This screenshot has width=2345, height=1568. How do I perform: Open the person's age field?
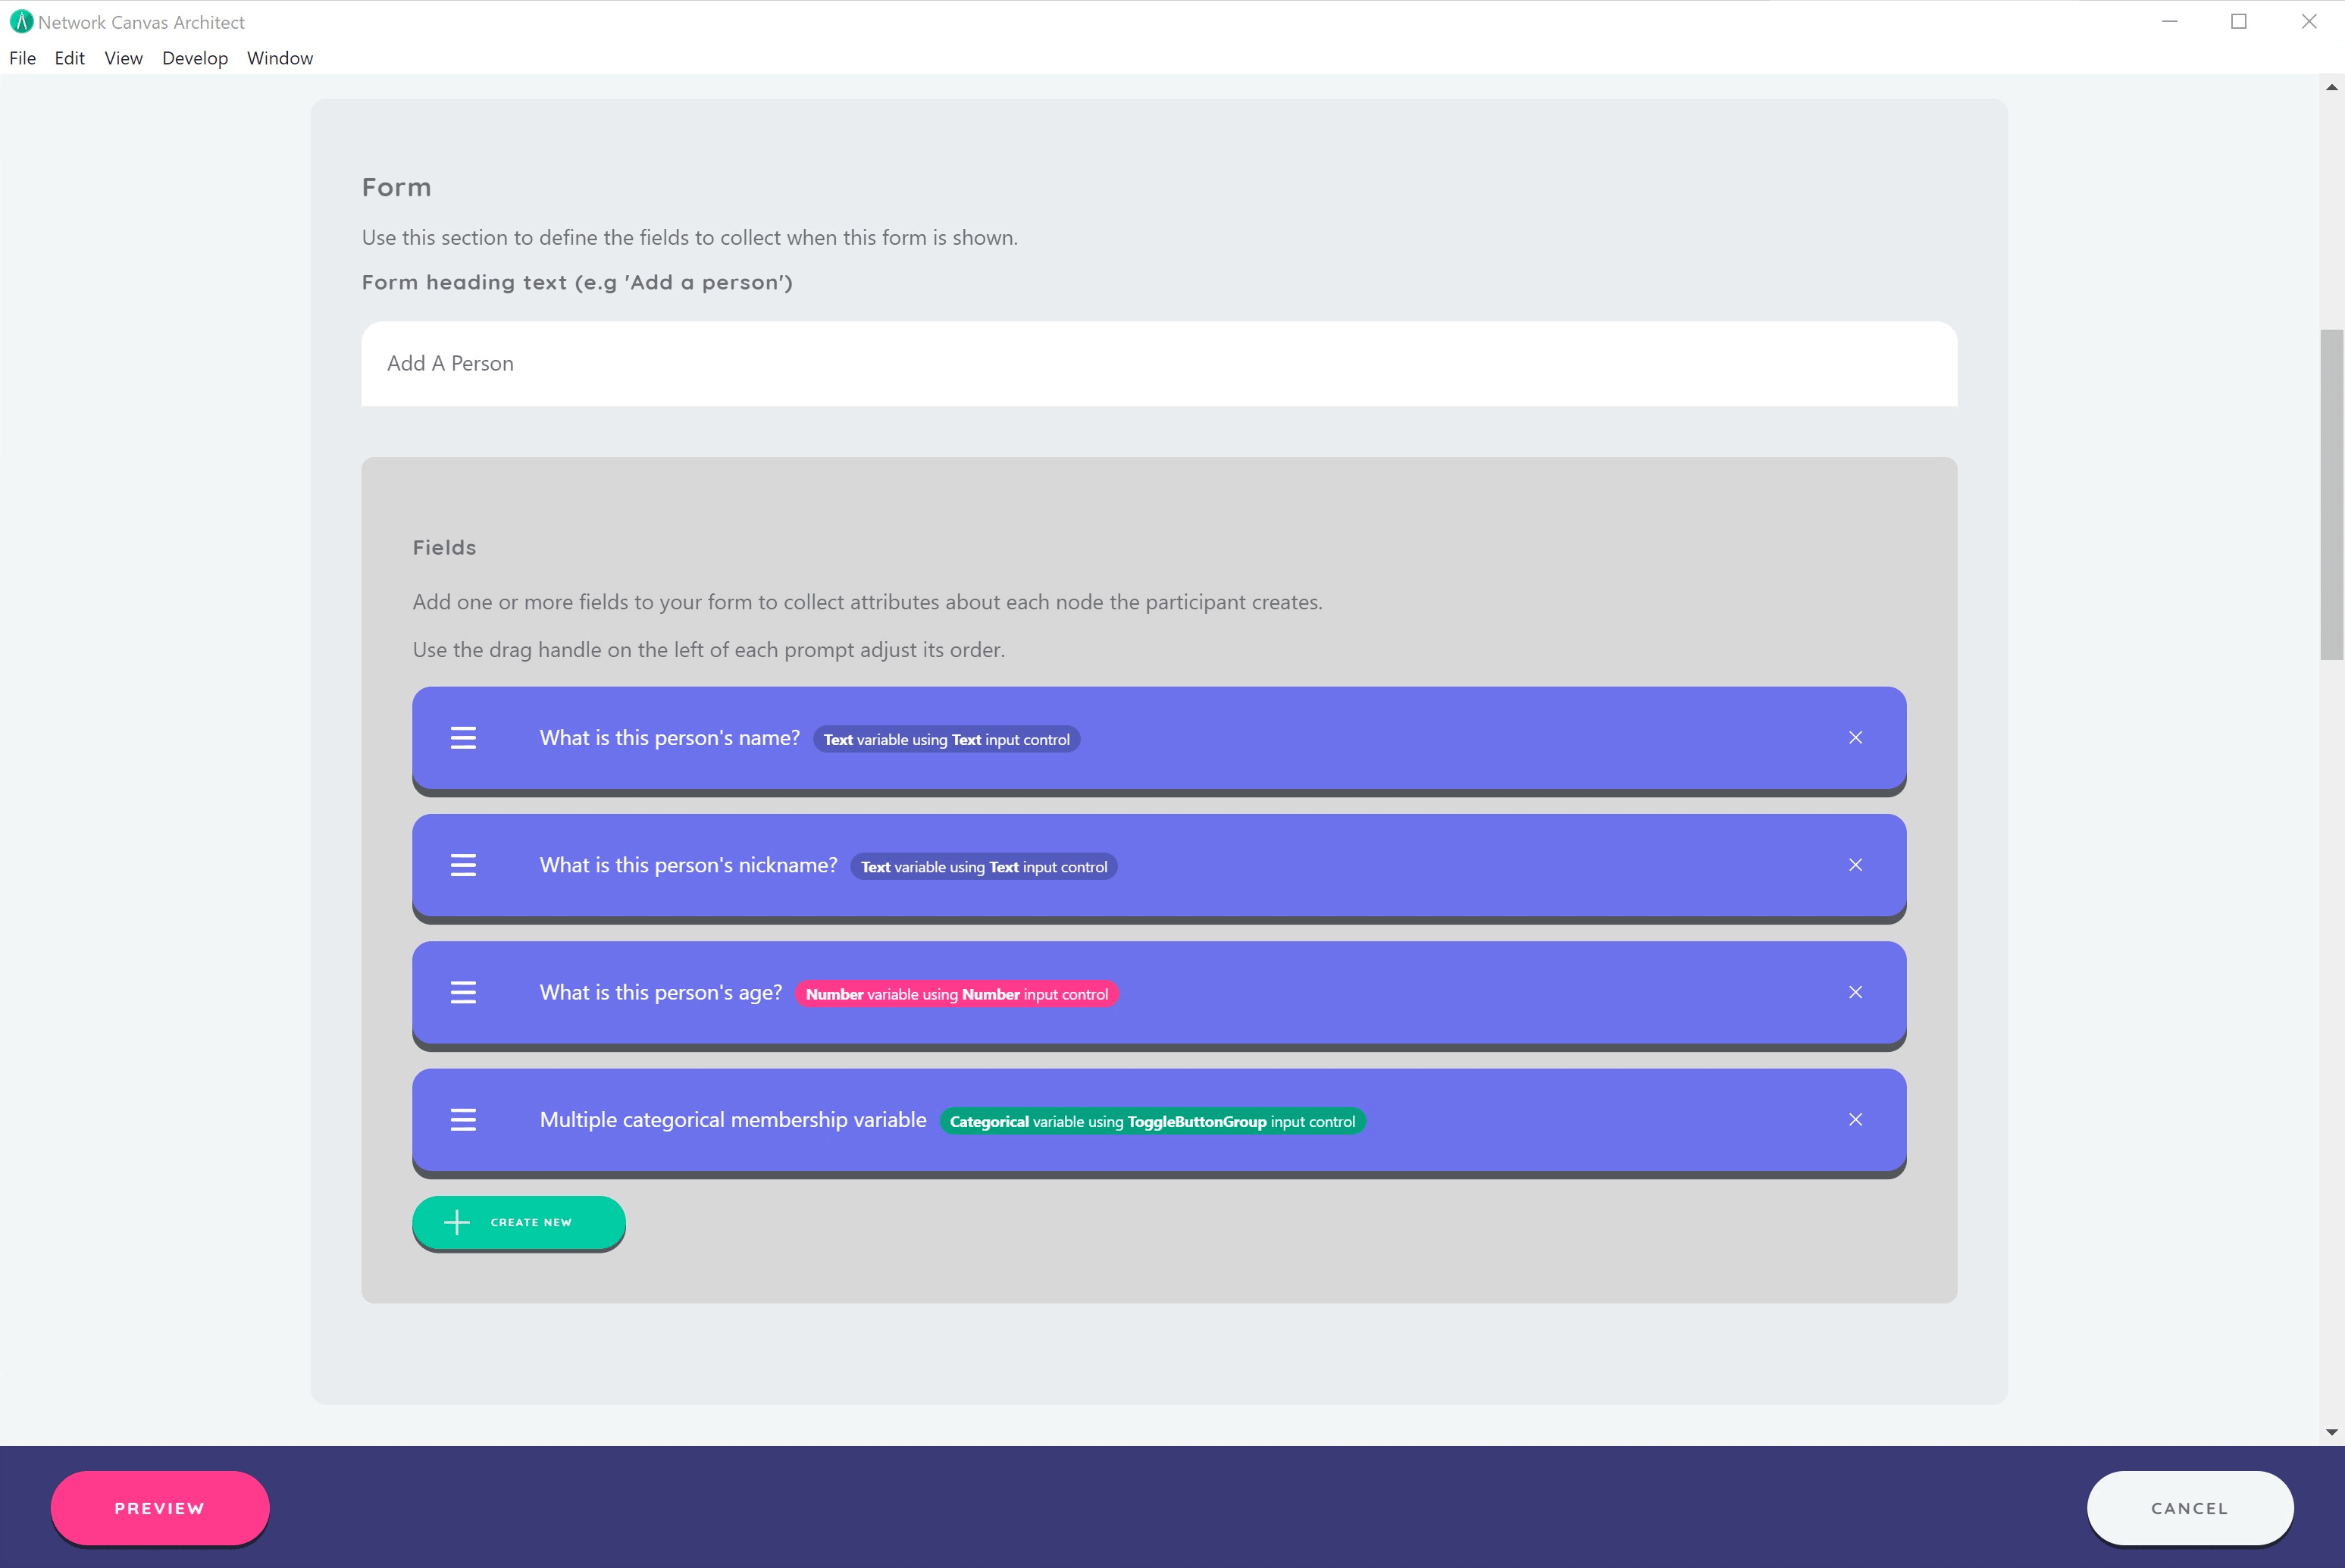(661, 992)
